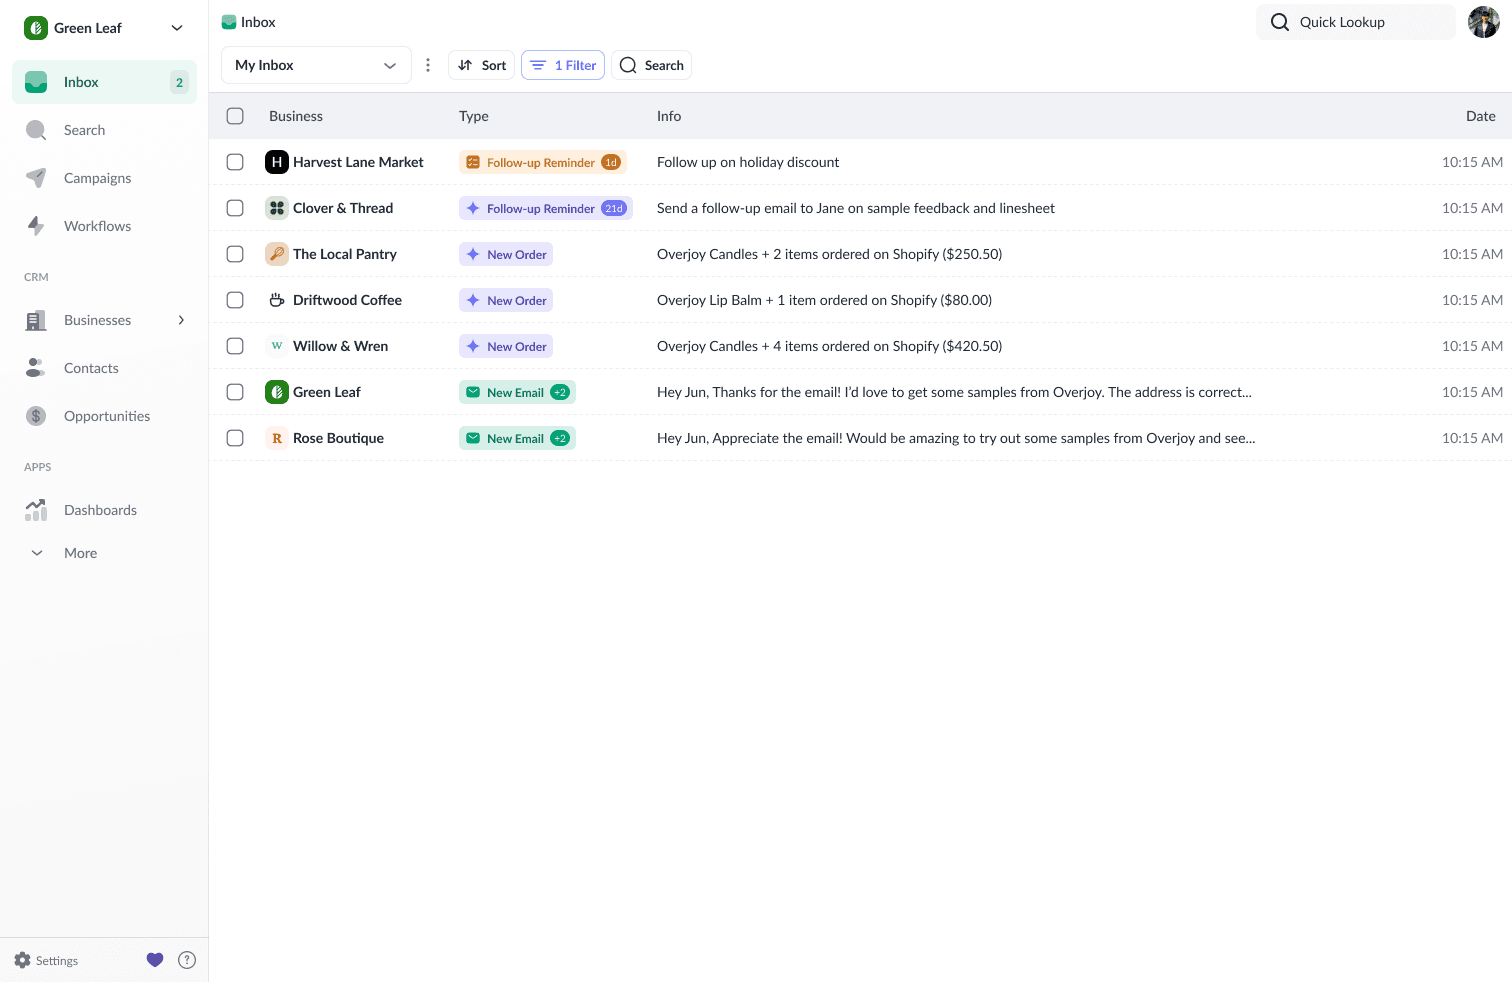Open Settings at the sidebar bottom

pyautogui.click(x=46, y=960)
